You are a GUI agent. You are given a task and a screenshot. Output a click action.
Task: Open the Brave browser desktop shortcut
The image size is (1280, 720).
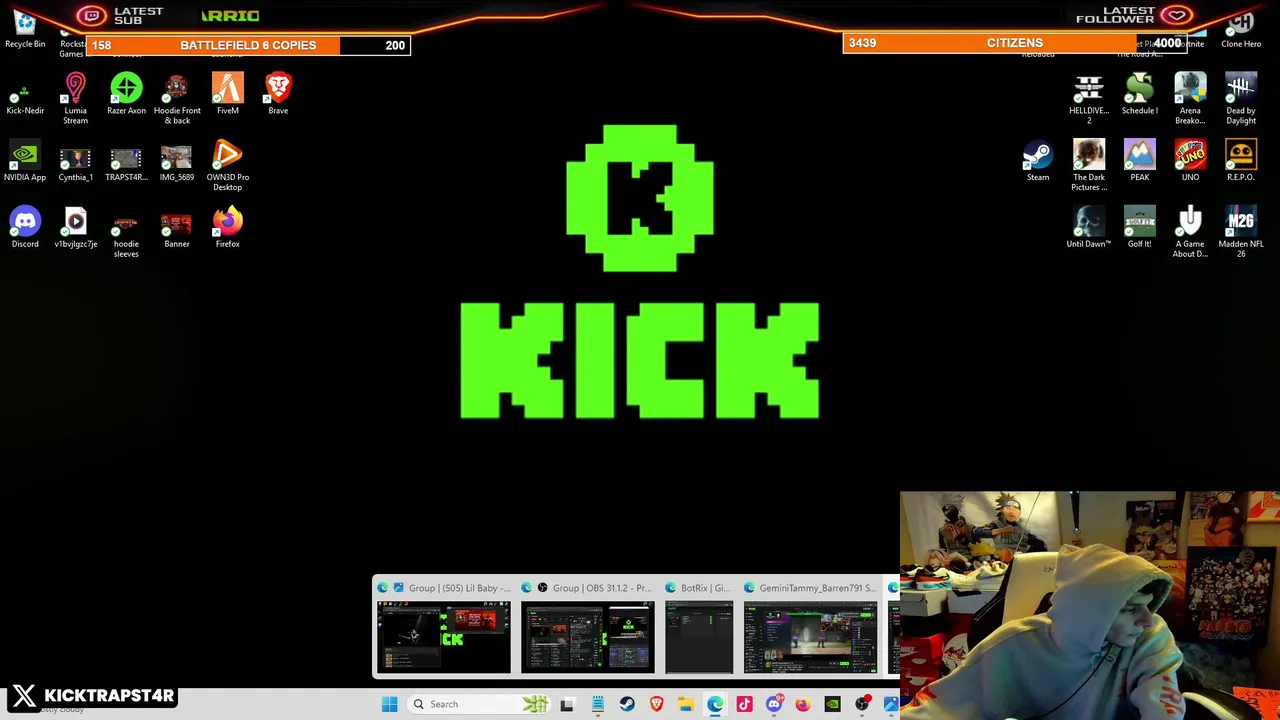pos(278,95)
